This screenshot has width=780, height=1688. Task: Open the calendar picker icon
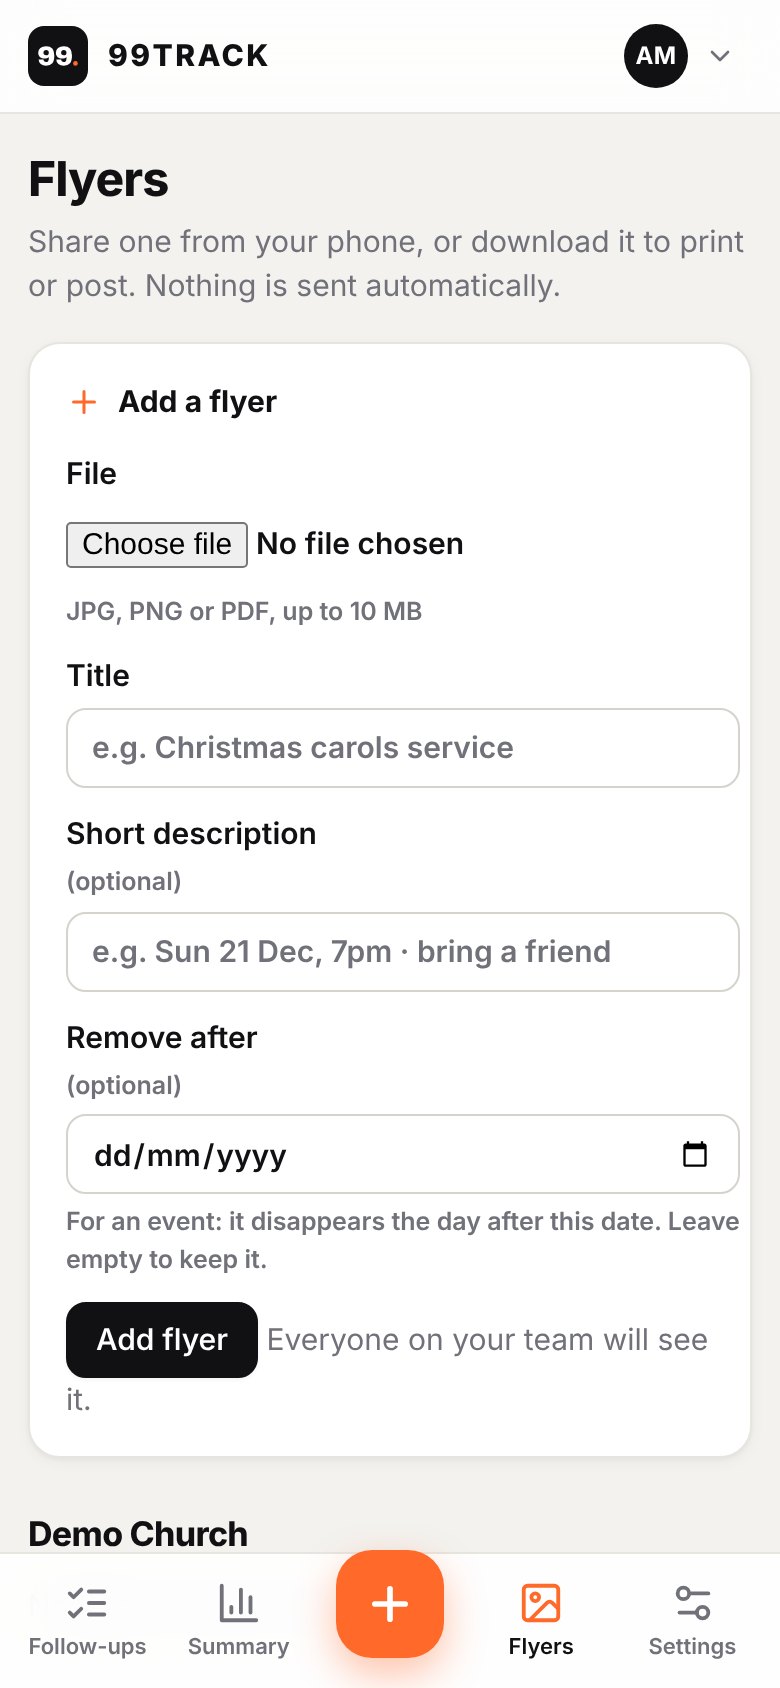(x=695, y=1154)
